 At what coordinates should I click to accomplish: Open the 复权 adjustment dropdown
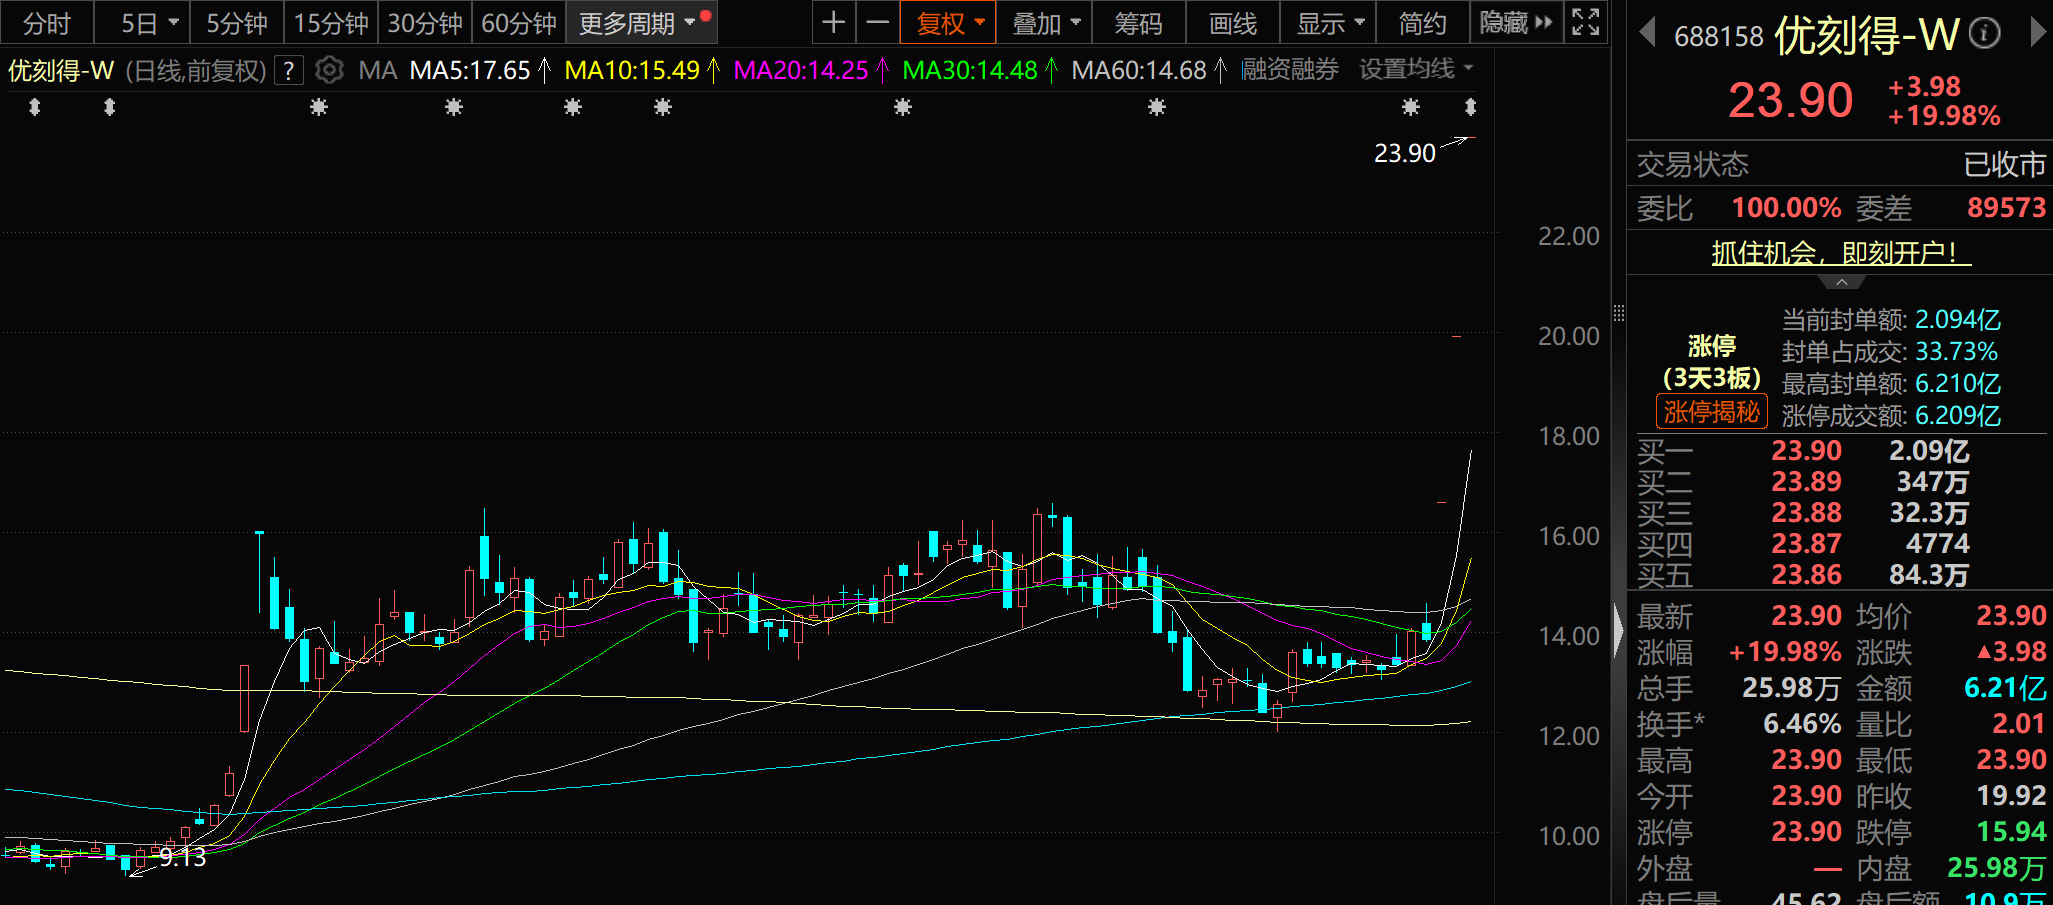(949, 22)
